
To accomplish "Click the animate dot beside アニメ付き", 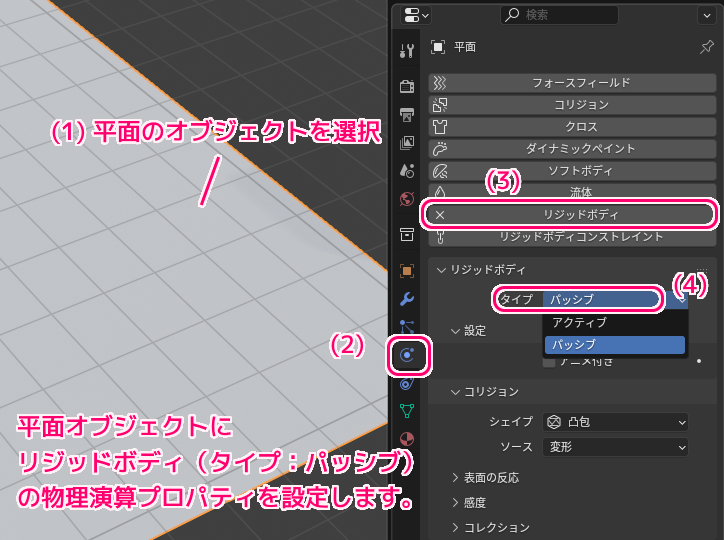I will [699, 361].
